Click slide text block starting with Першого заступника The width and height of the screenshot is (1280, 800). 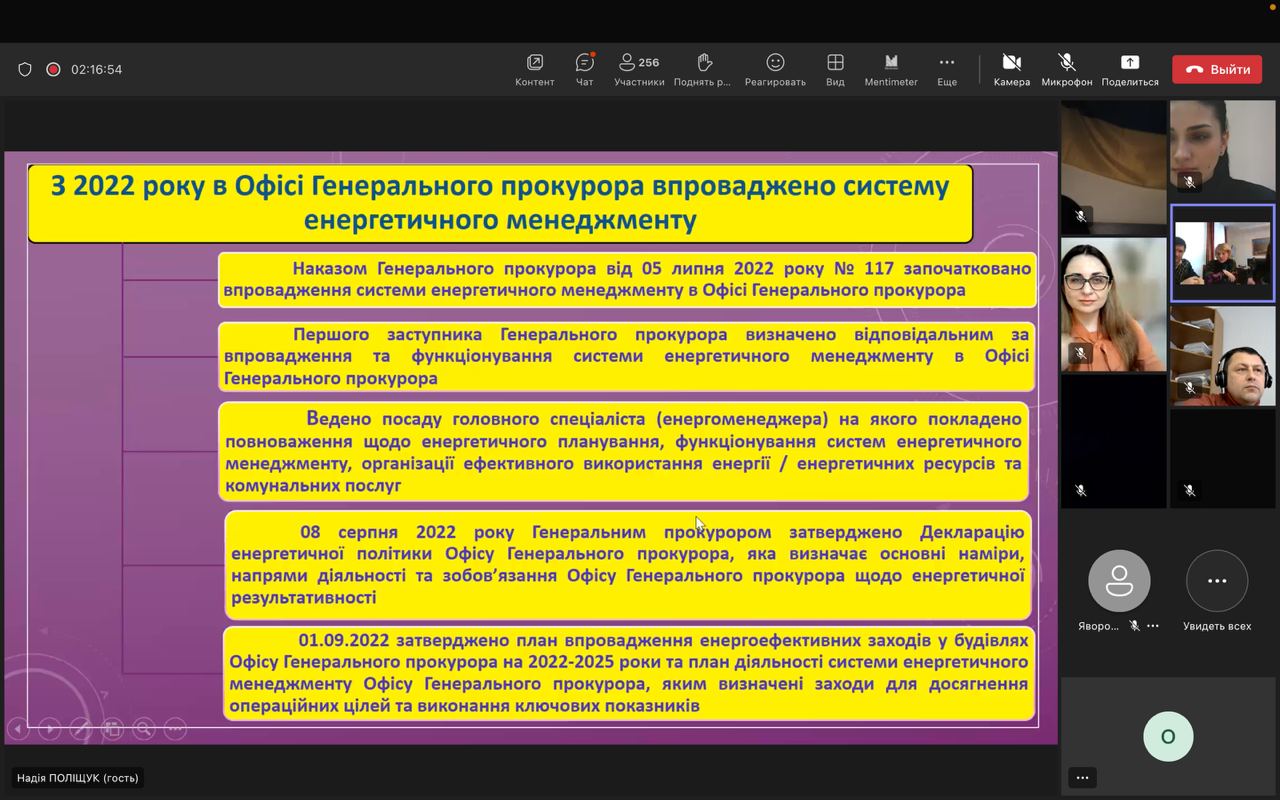627,356
